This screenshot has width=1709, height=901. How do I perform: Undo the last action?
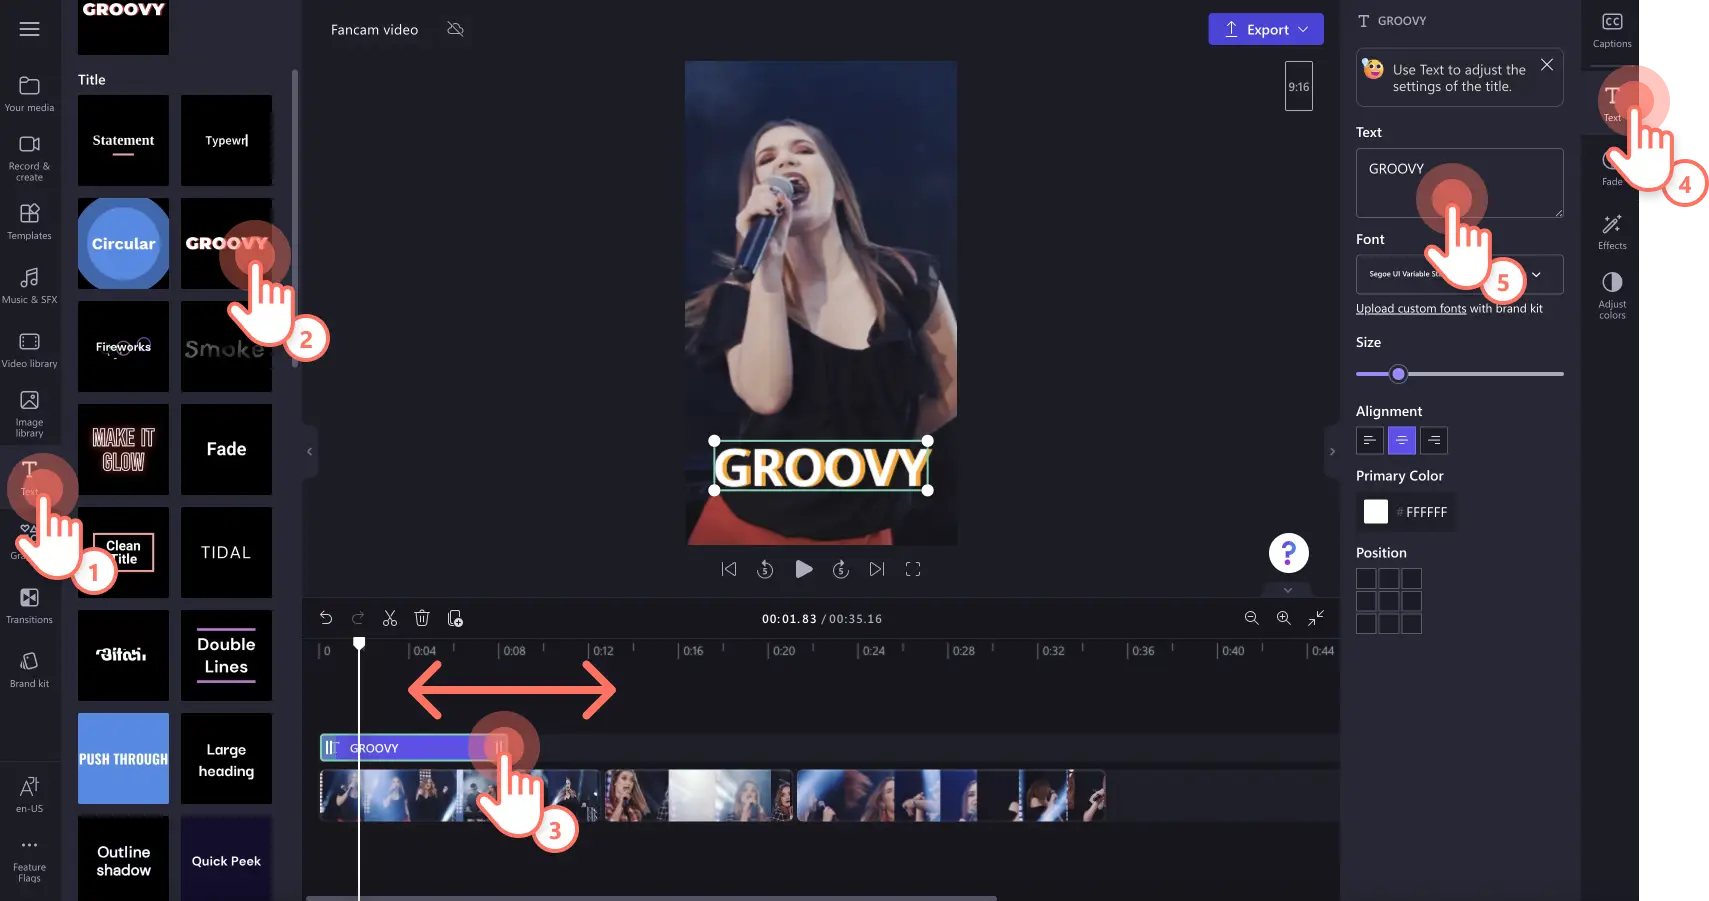click(326, 618)
